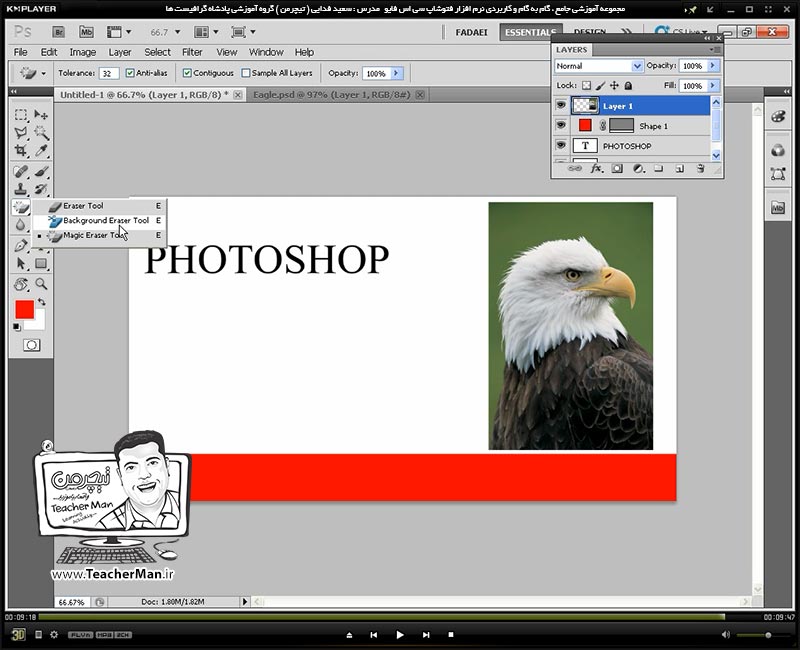
Task: Adjust the KMPlayer volume slider
Action: (x=763, y=635)
